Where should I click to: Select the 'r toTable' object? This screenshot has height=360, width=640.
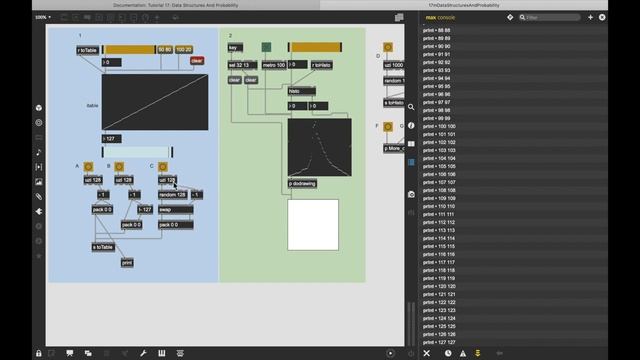[87, 50]
